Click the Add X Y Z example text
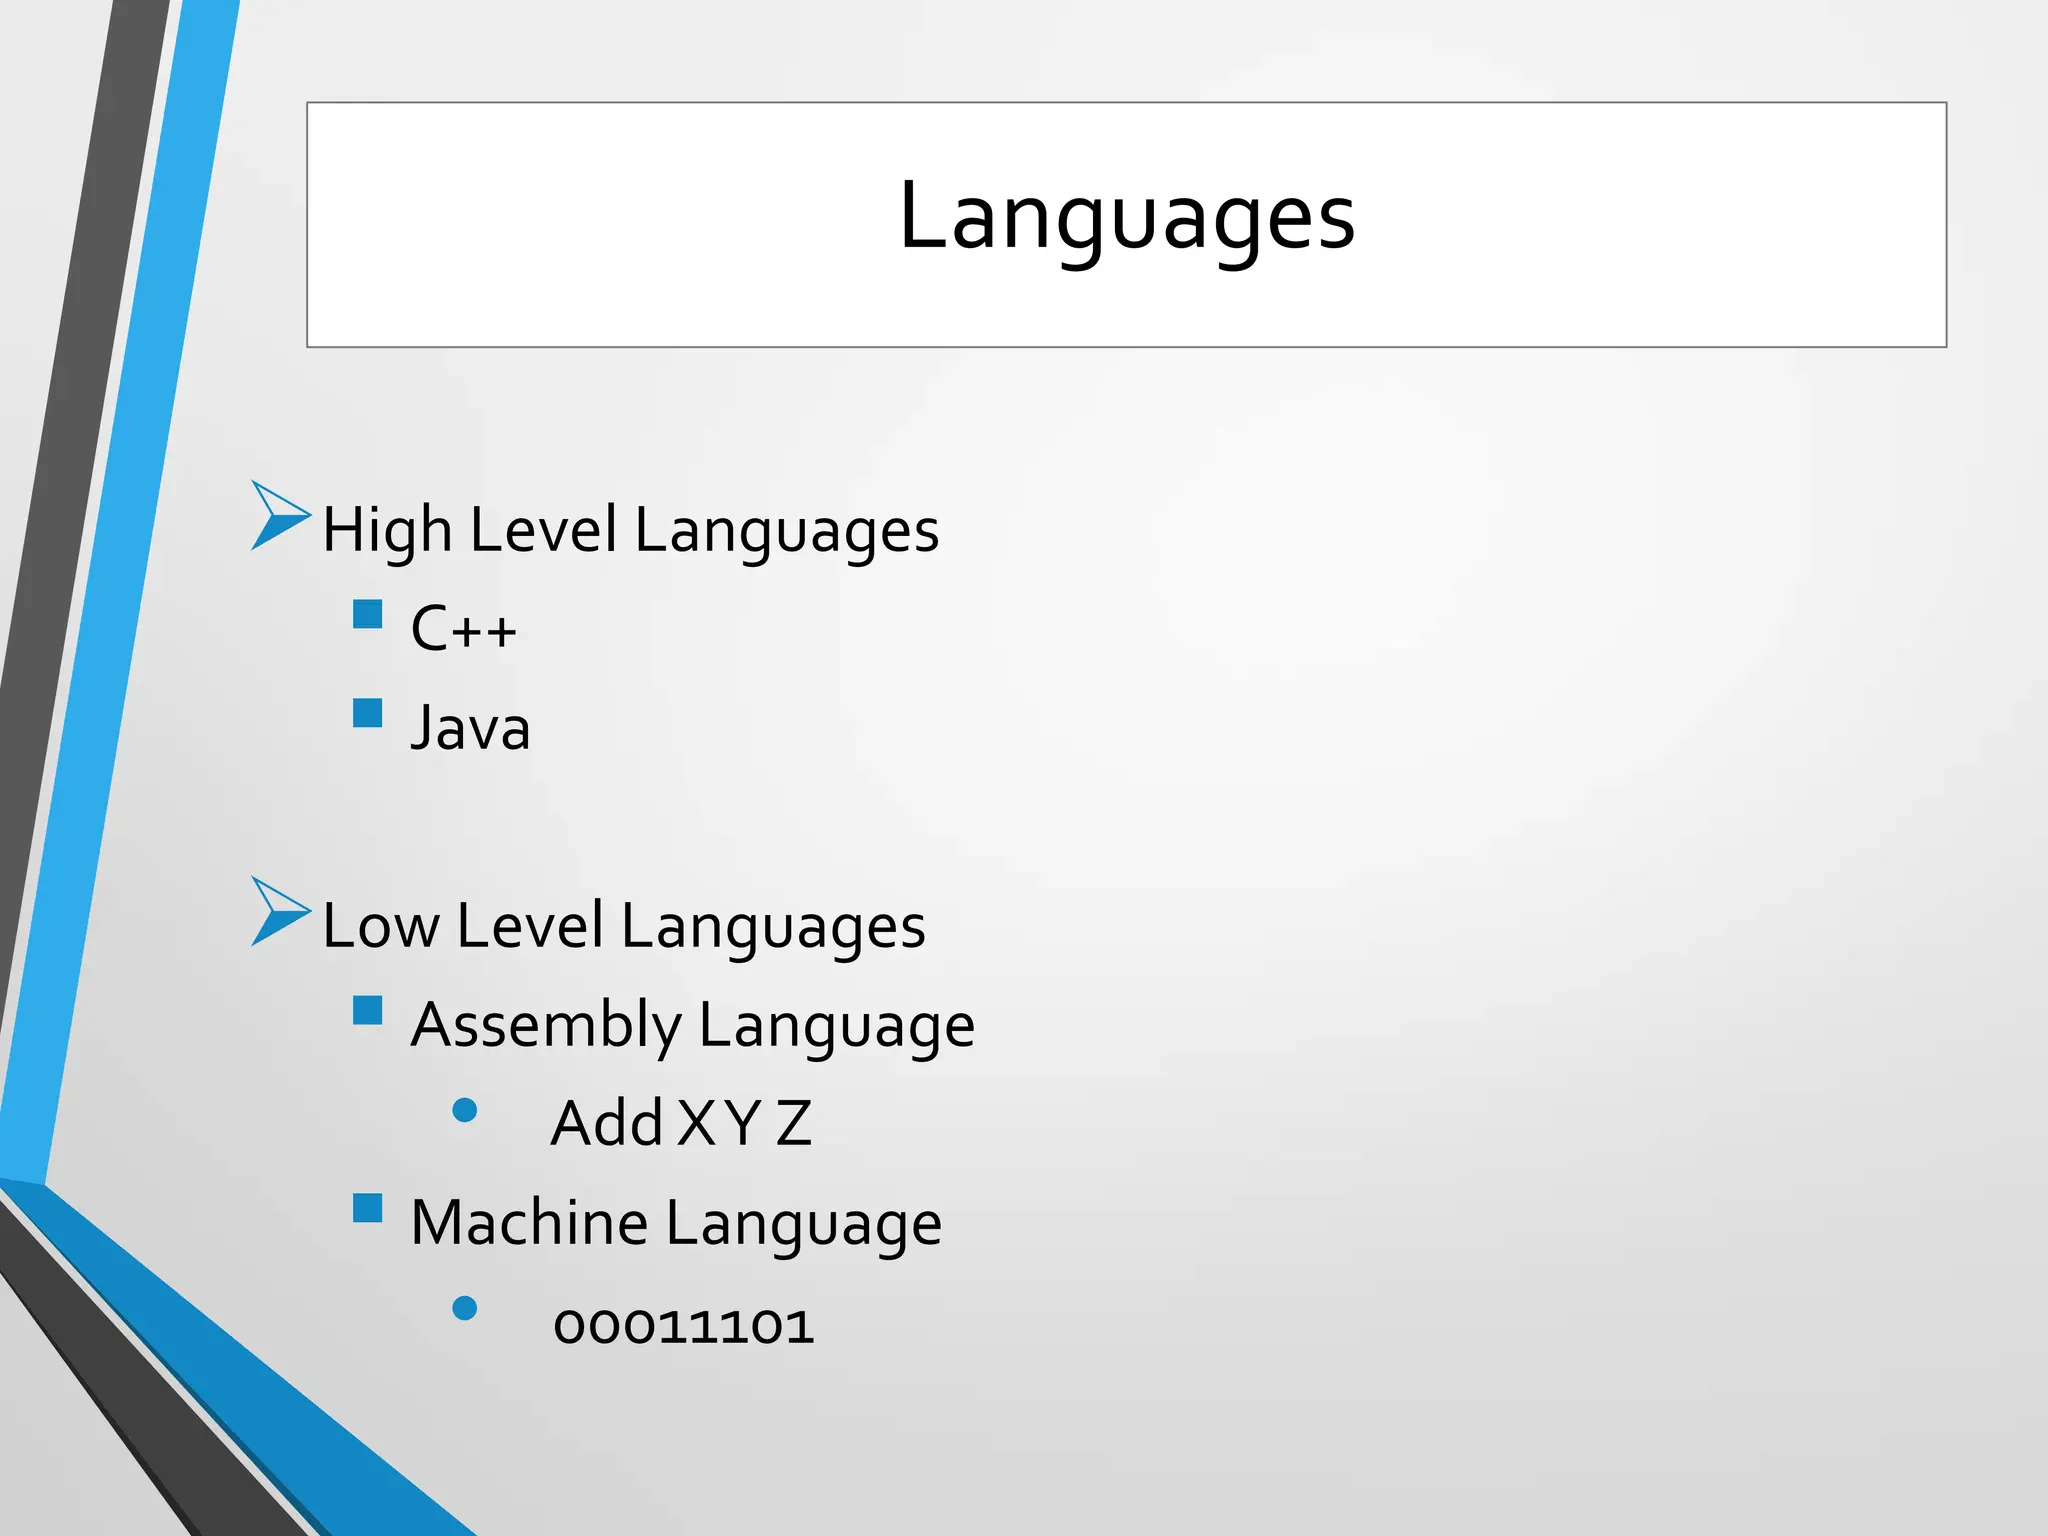This screenshot has width=2048, height=1536. click(x=680, y=1123)
